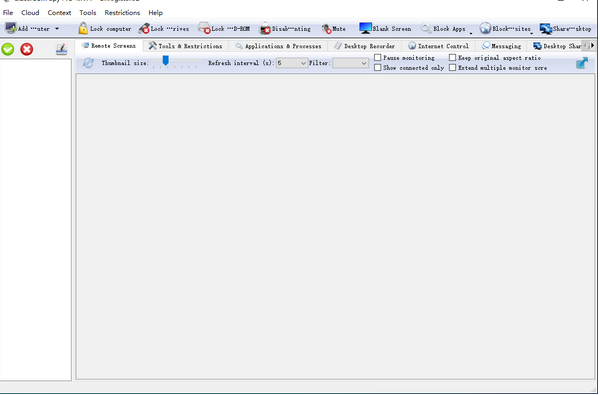Screen dimensions: 600x395
Task: Open the Add computer dropdown arrow
Action: click(57, 29)
